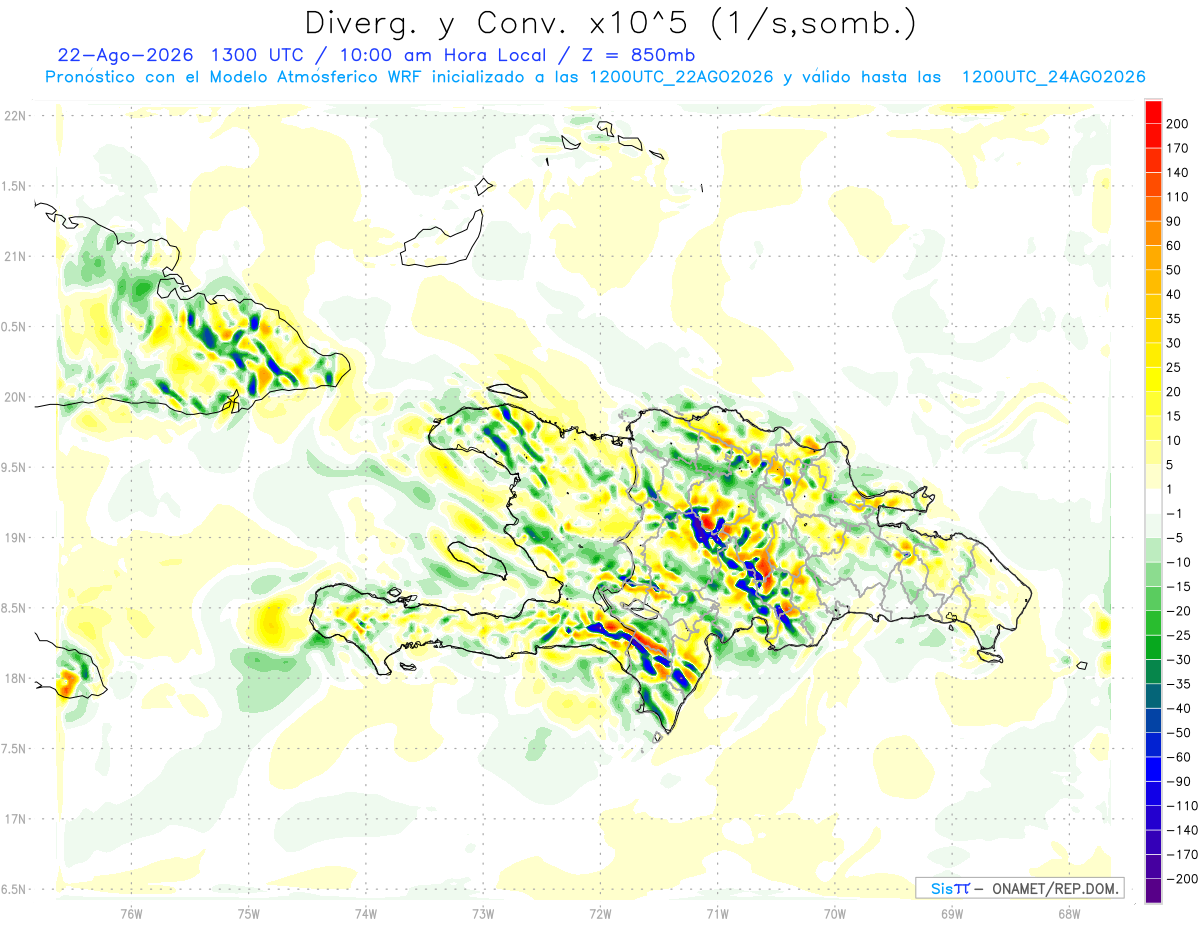Click the title "Diverg. y Conv. x10^5 (1/s,somb.)"
Screen dimensions: 1200x927
click(x=610, y=23)
